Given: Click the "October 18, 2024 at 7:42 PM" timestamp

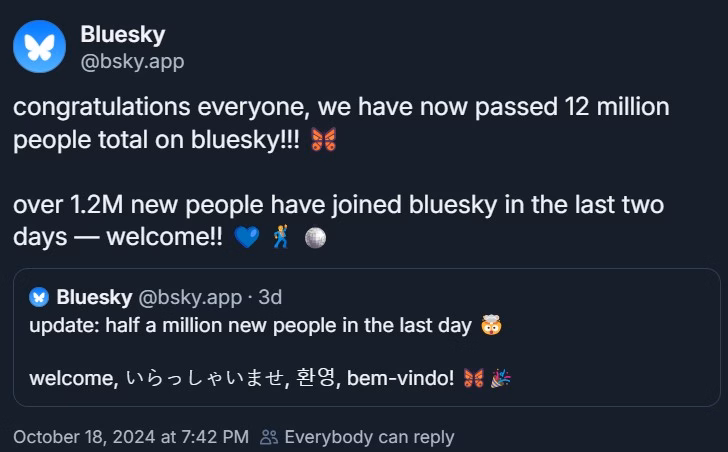Looking at the screenshot, I should pyautogui.click(x=131, y=437).
